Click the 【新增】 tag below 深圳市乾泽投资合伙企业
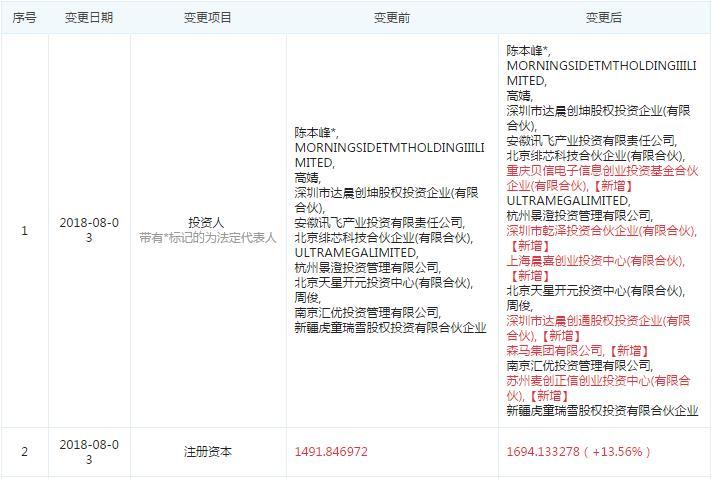This screenshot has width=713, height=479. 530,245
